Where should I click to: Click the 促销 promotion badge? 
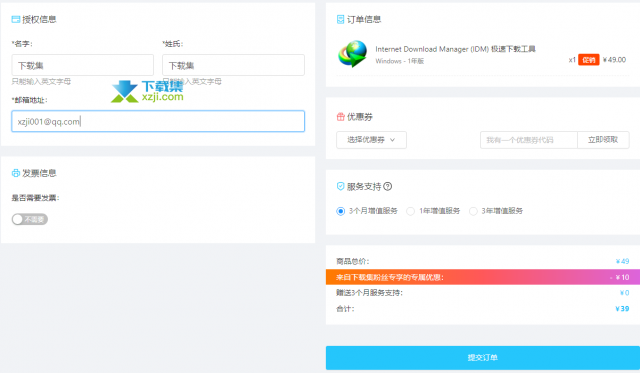click(x=589, y=60)
